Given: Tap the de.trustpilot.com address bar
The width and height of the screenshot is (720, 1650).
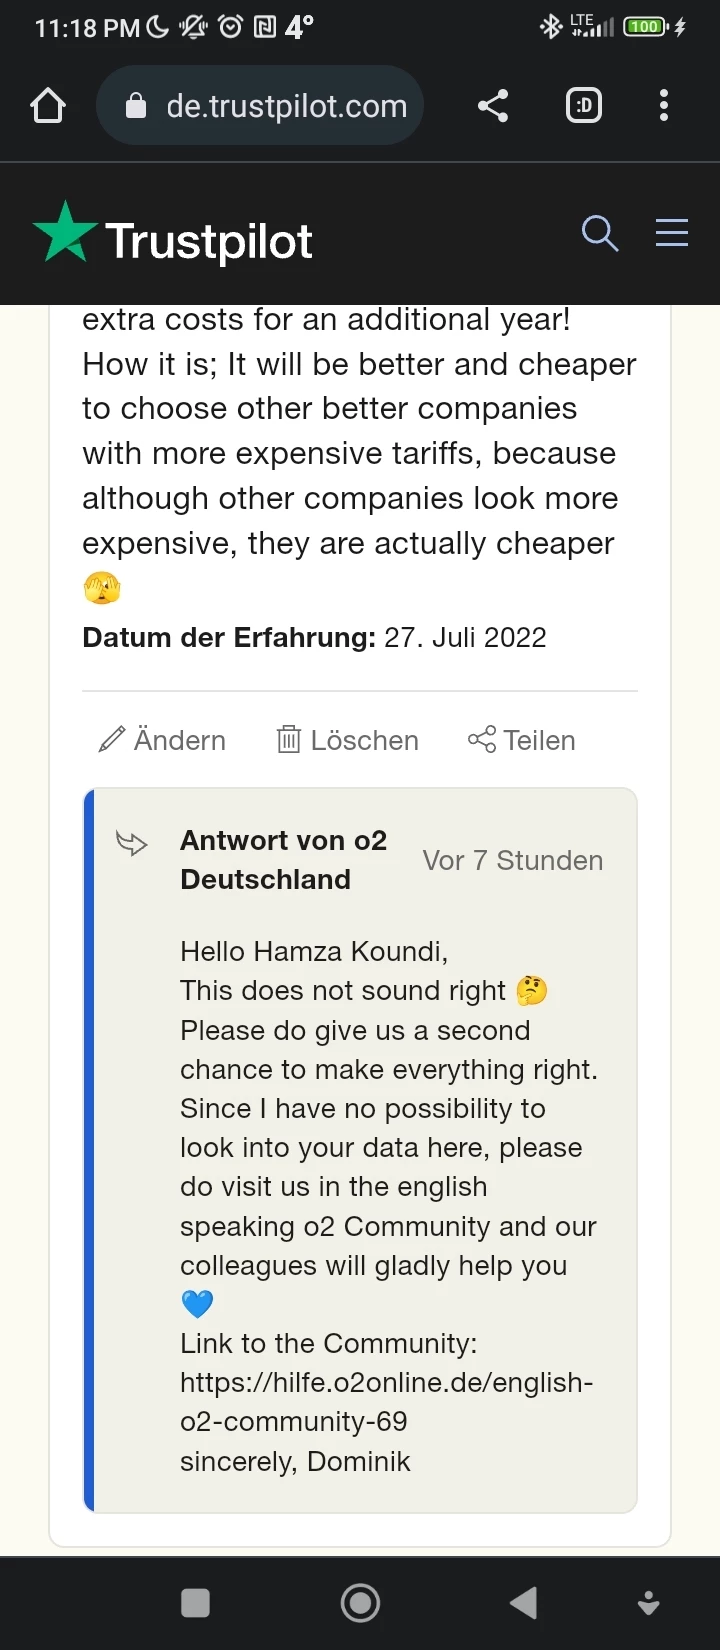Looking at the screenshot, I should coord(260,105).
